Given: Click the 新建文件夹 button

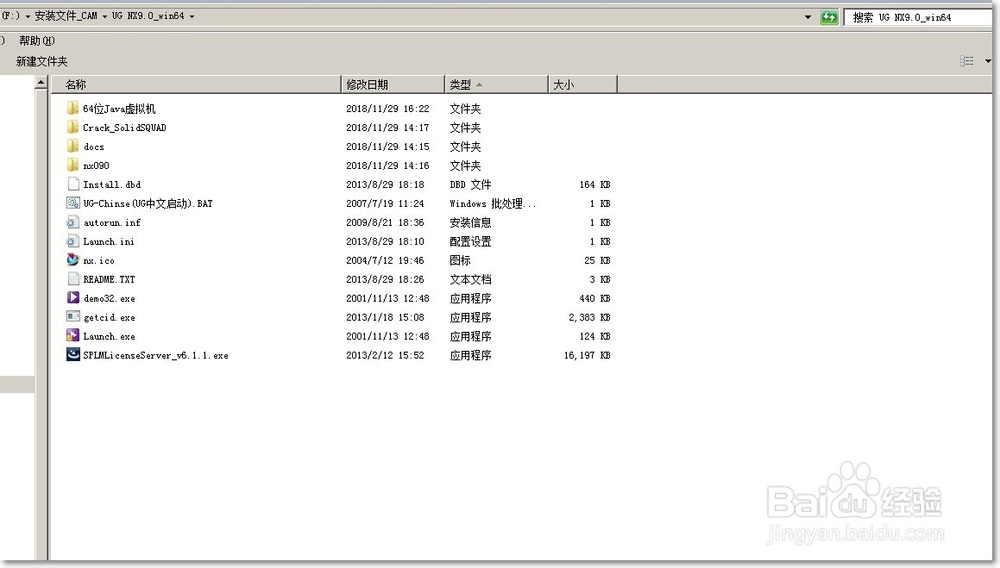Looking at the screenshot, I should [x=41, y=61].
